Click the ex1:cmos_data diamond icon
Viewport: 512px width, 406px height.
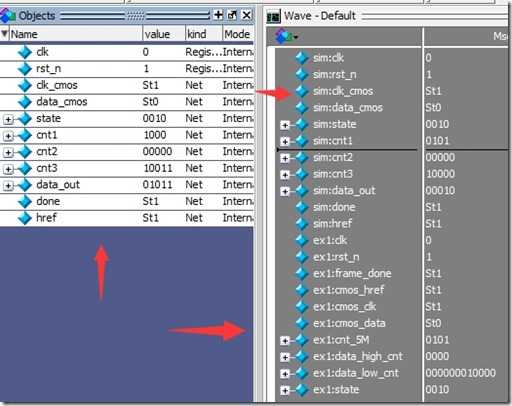302,323
